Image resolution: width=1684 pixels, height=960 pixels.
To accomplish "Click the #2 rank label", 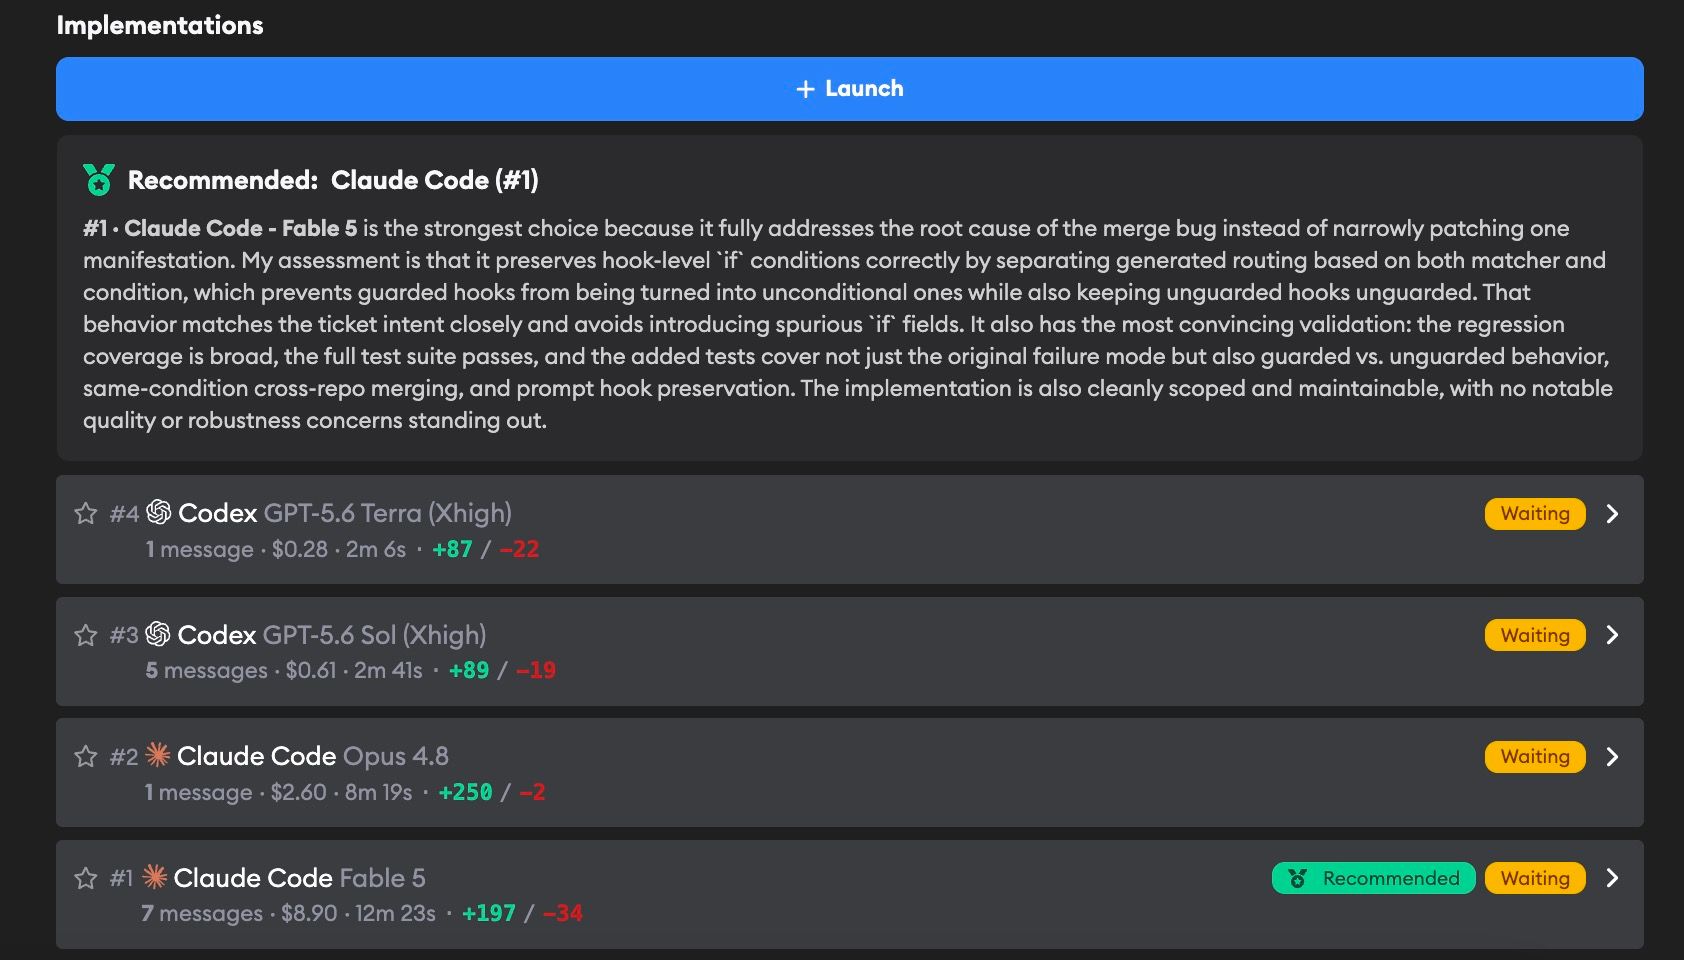I will pos(124,757).
